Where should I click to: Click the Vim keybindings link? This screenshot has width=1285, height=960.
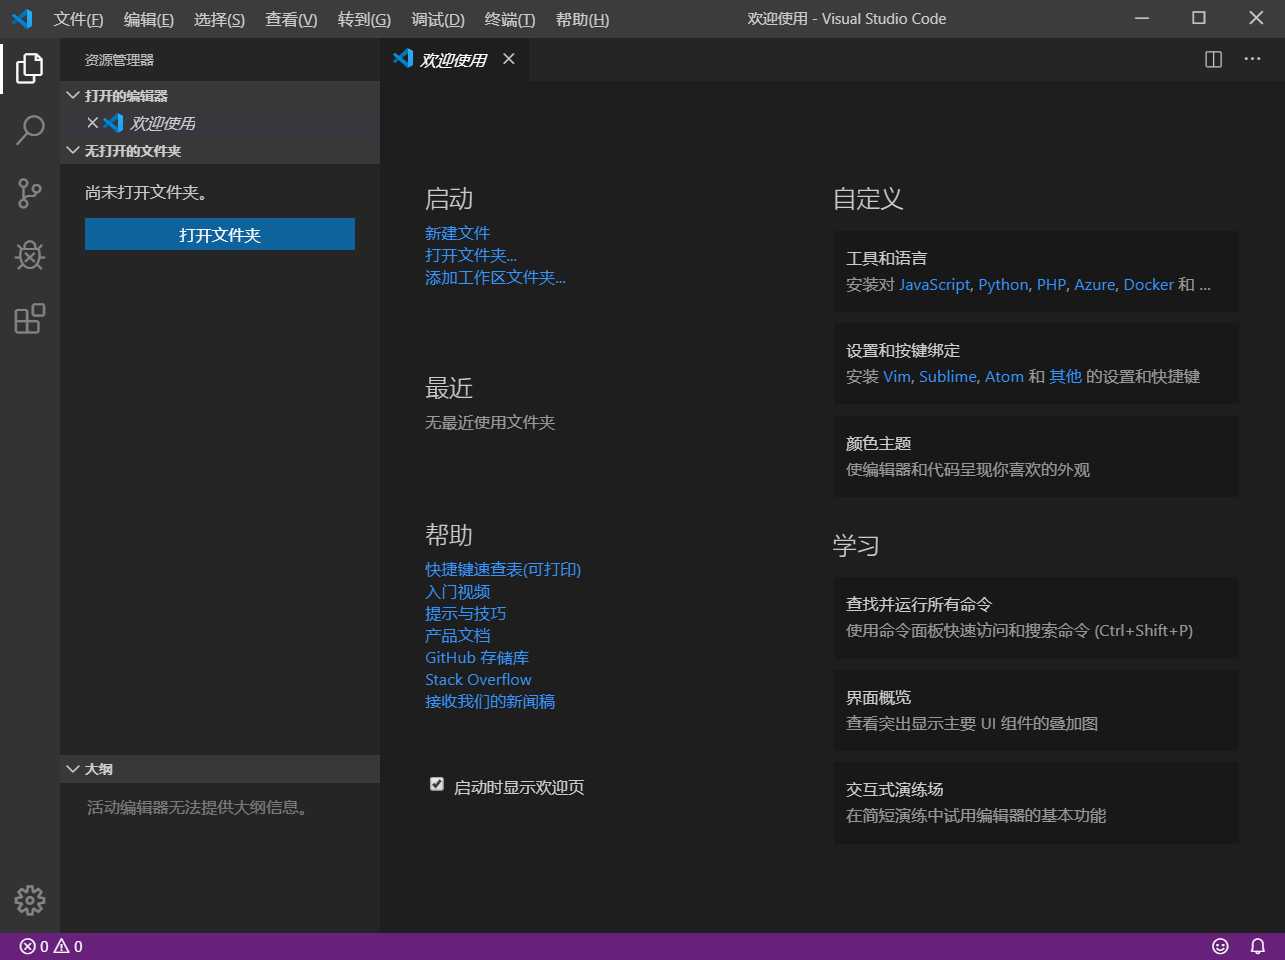(x=897, y=376)
